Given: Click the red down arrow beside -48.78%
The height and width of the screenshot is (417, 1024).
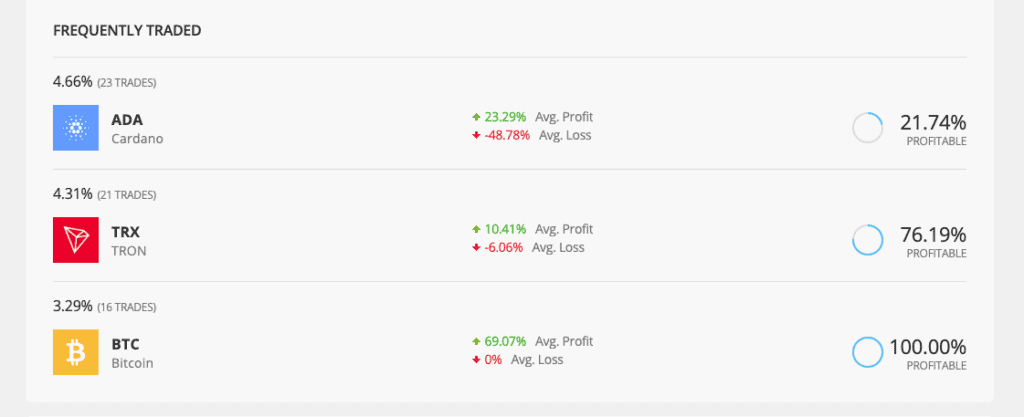Looking at the screenshot, I should (476, 135).
